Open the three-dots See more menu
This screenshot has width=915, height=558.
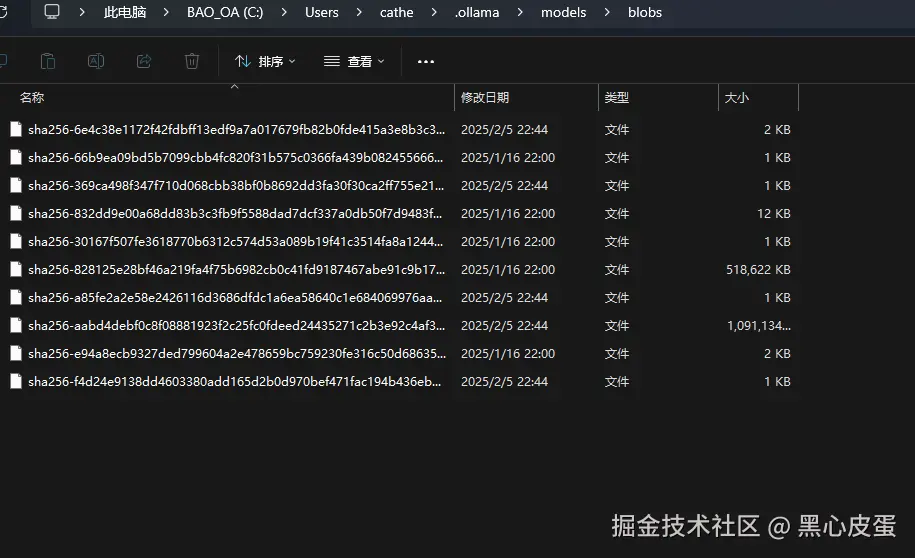(425, 61)
